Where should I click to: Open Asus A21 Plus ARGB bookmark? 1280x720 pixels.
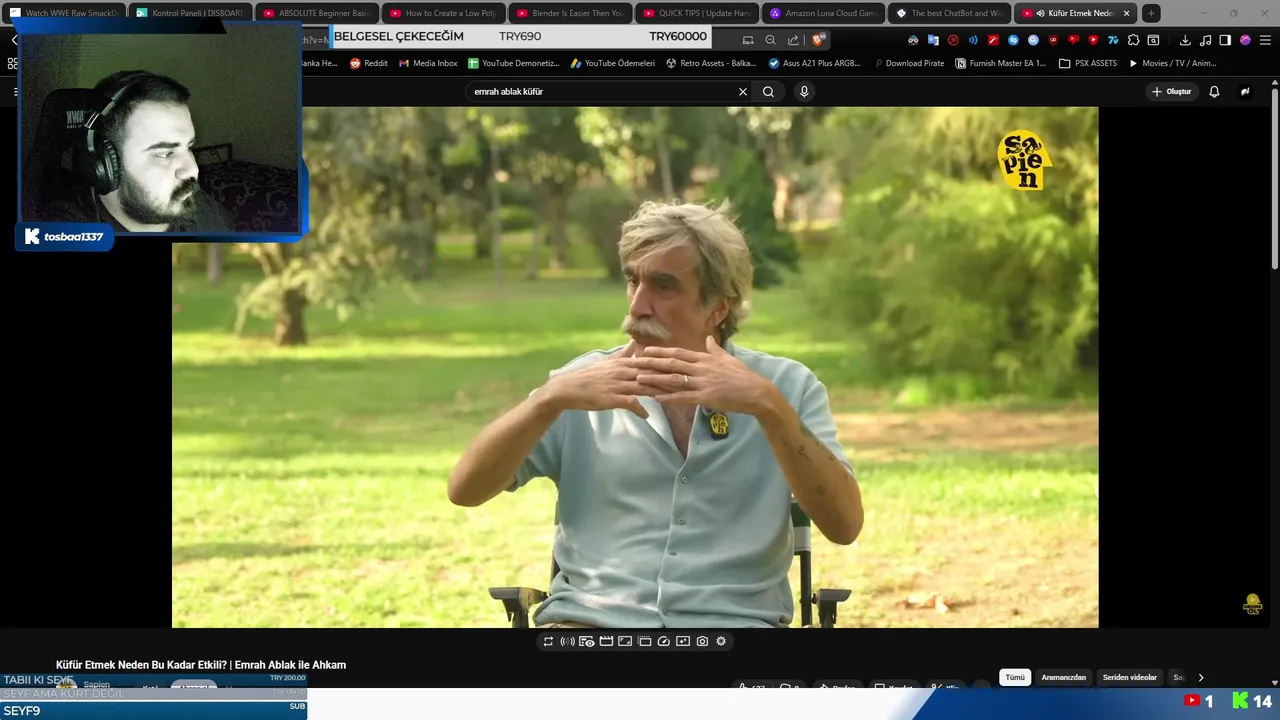pos(814,63)
